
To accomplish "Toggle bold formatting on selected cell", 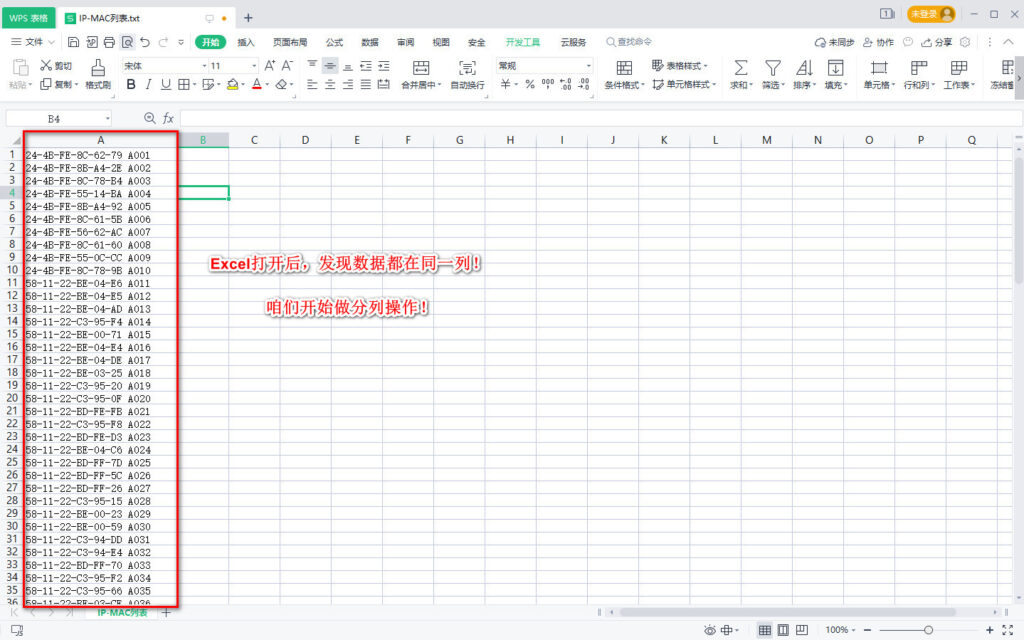I will (x=130, y=82).
